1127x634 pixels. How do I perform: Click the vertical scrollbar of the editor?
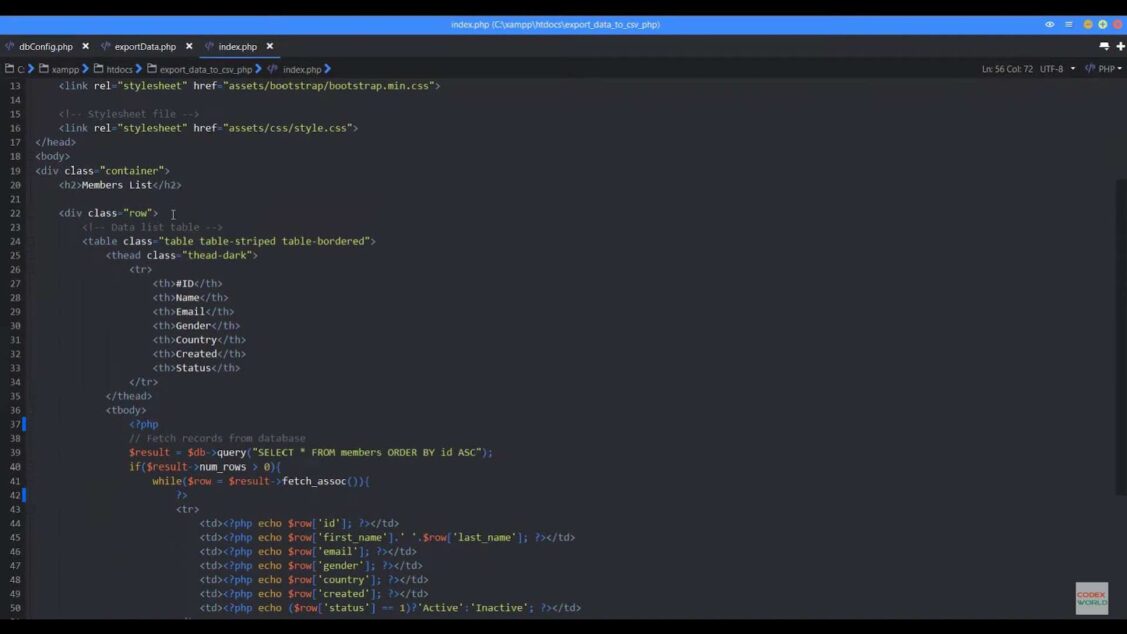coord(1121,338)
